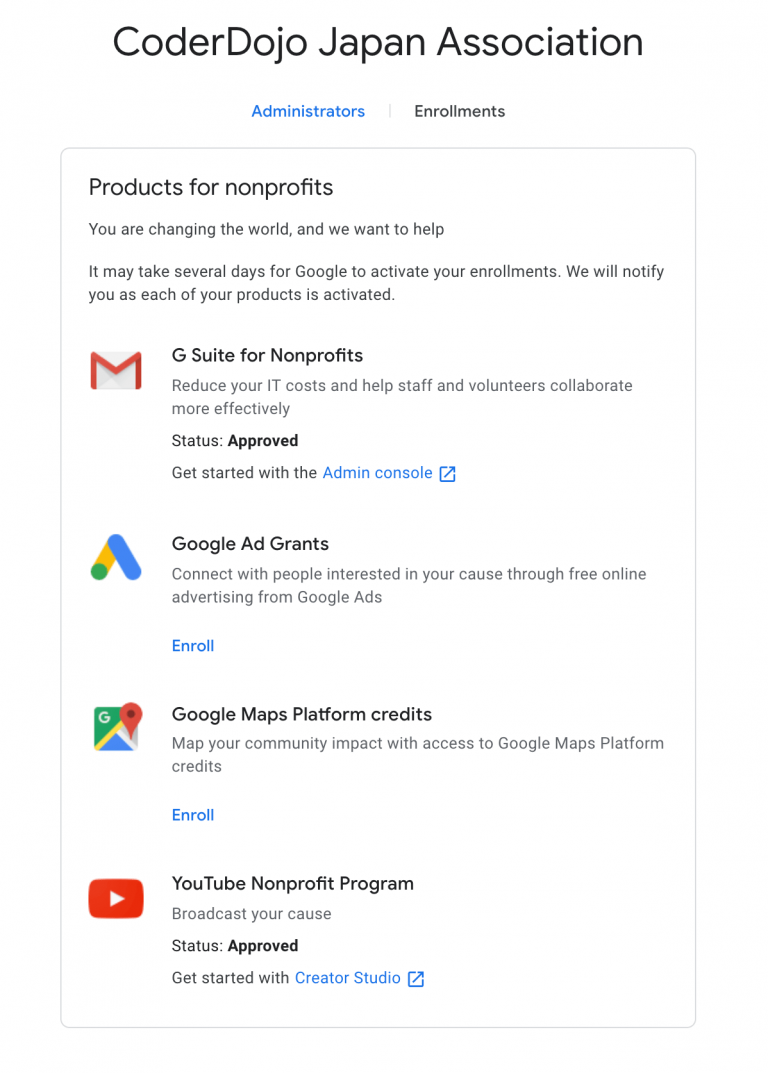Image resolution: width=768 pixels, height=1073 pixels.
Task: Switch to the Enrollments tab
Action: (459, 111)
